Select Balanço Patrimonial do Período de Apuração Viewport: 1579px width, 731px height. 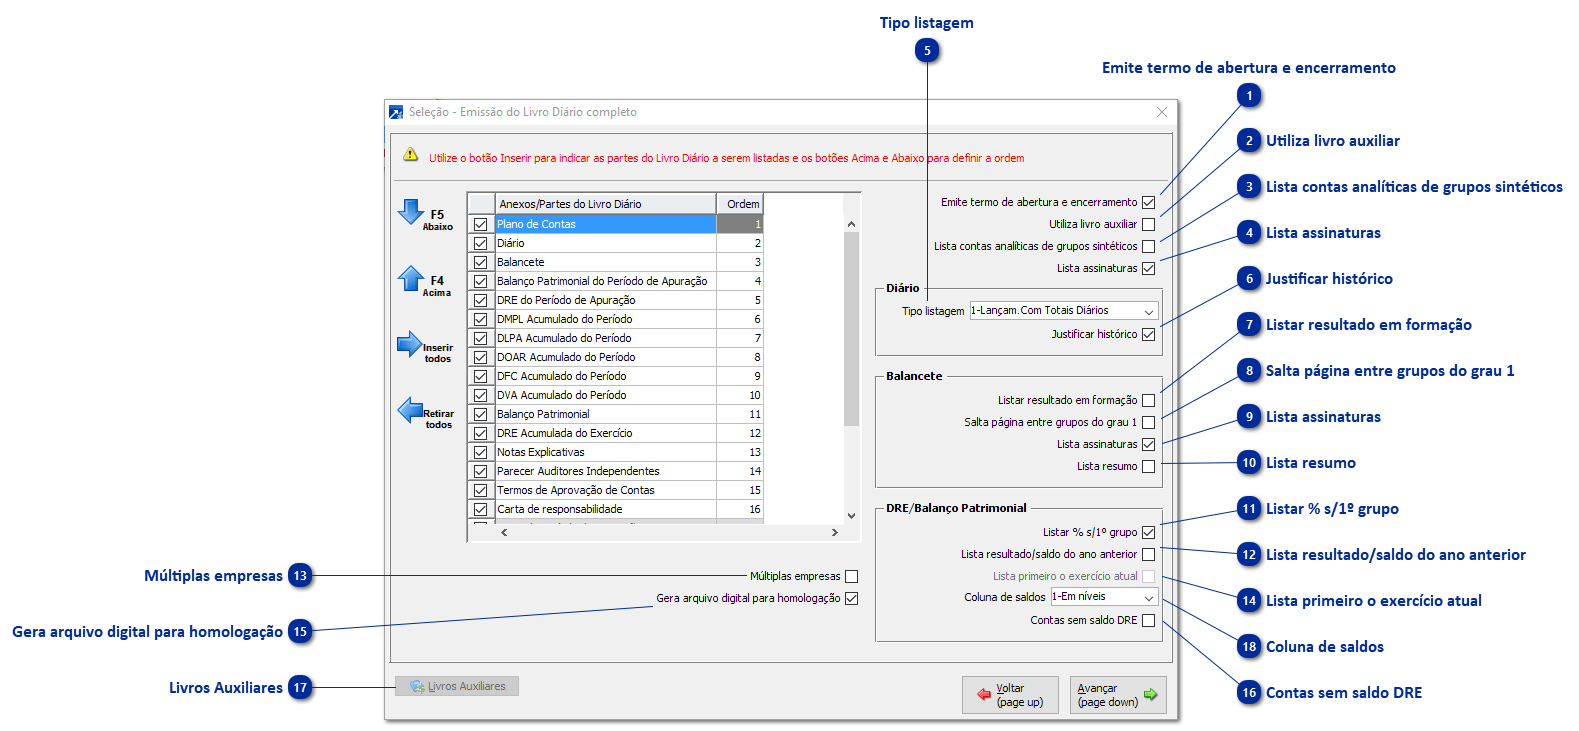(615, 281)
